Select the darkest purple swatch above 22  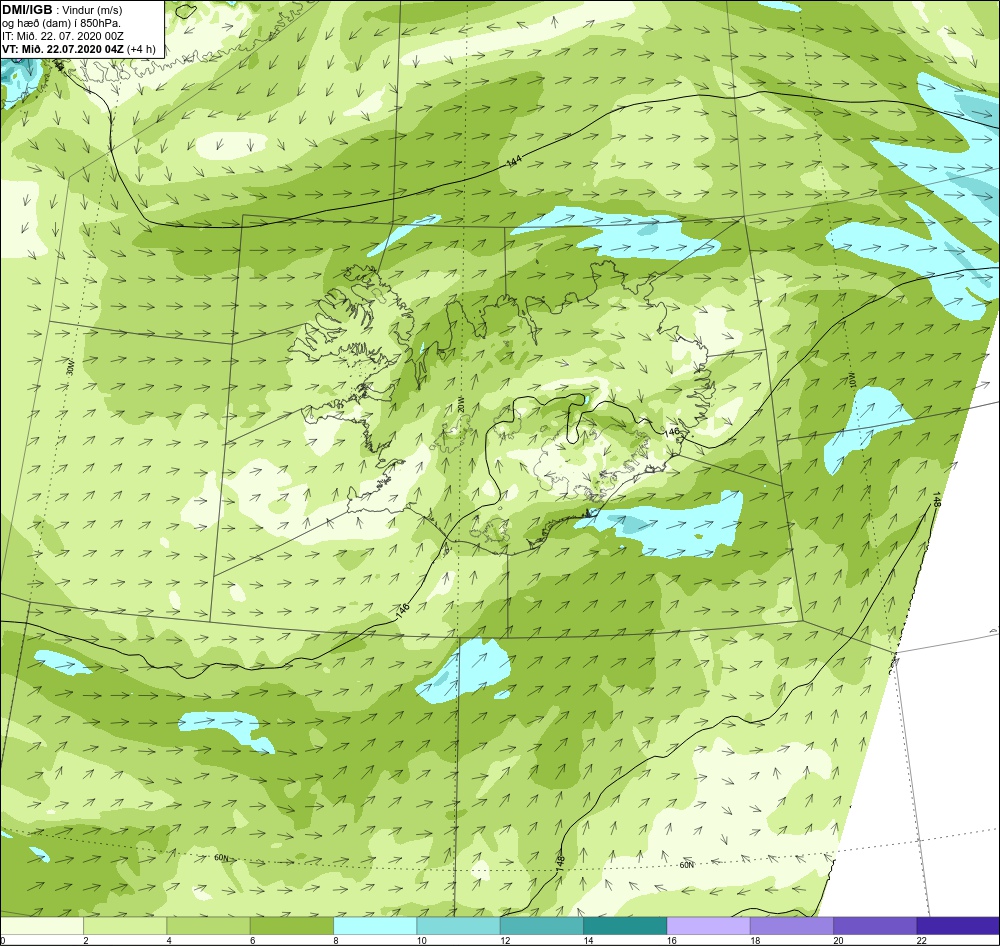pyautogui.click(x=958, y=925)
